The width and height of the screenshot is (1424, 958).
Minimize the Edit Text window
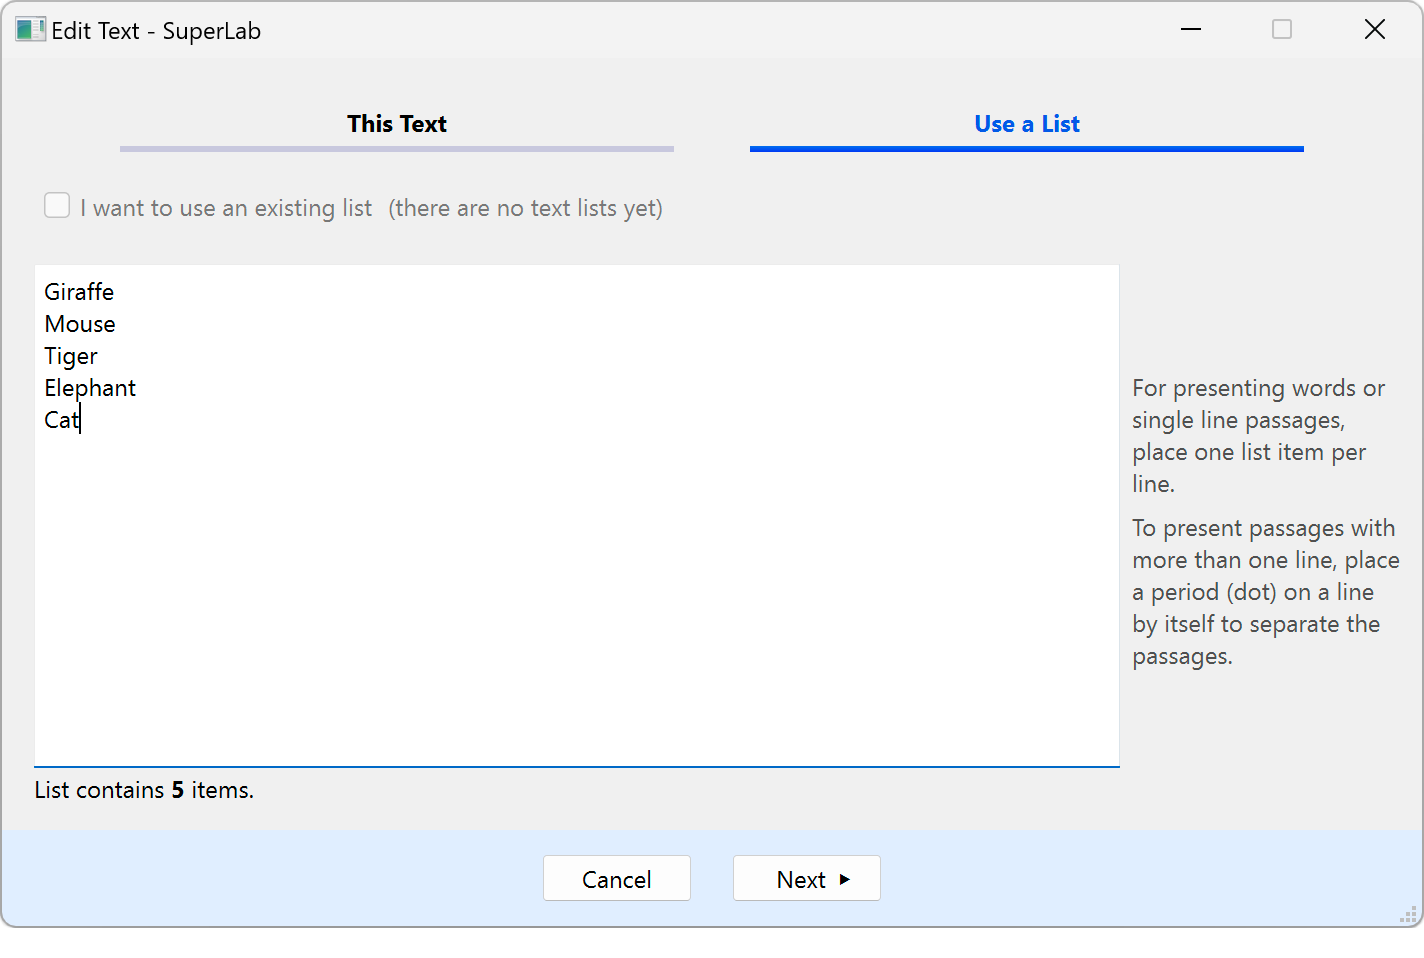tap(1190, 30)
